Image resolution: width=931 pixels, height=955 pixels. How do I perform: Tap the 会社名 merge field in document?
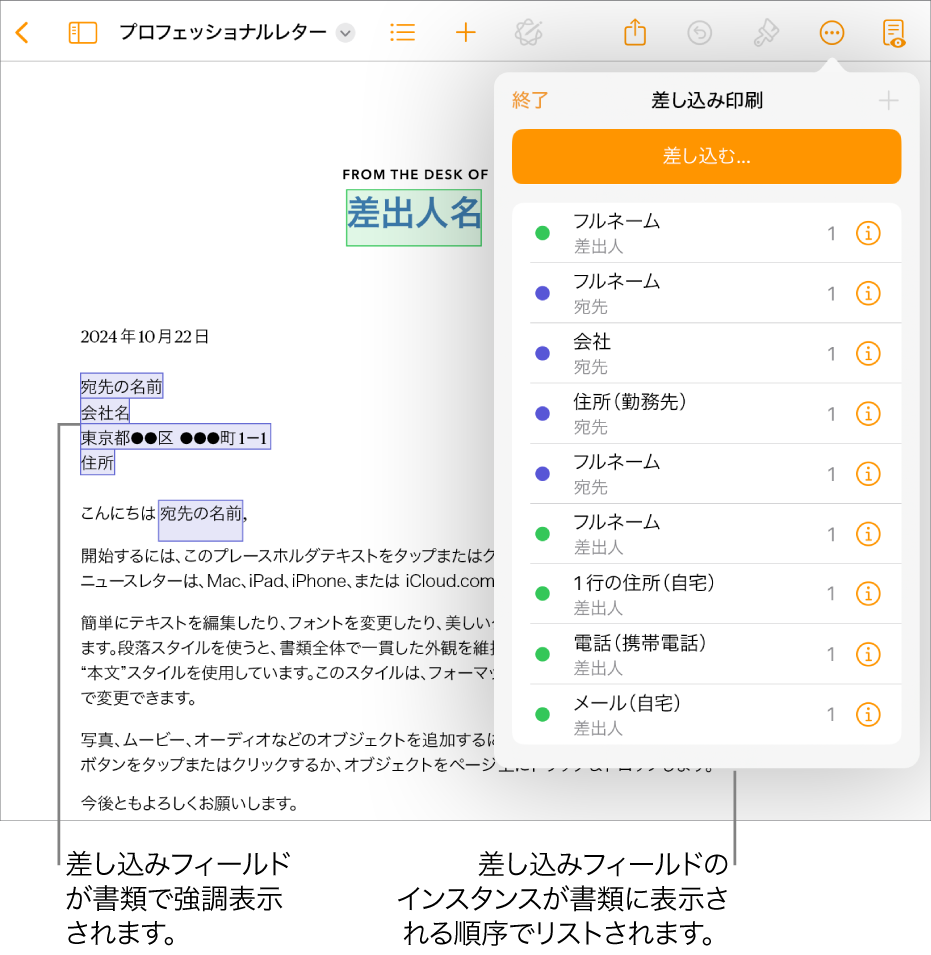click(105, 412)
